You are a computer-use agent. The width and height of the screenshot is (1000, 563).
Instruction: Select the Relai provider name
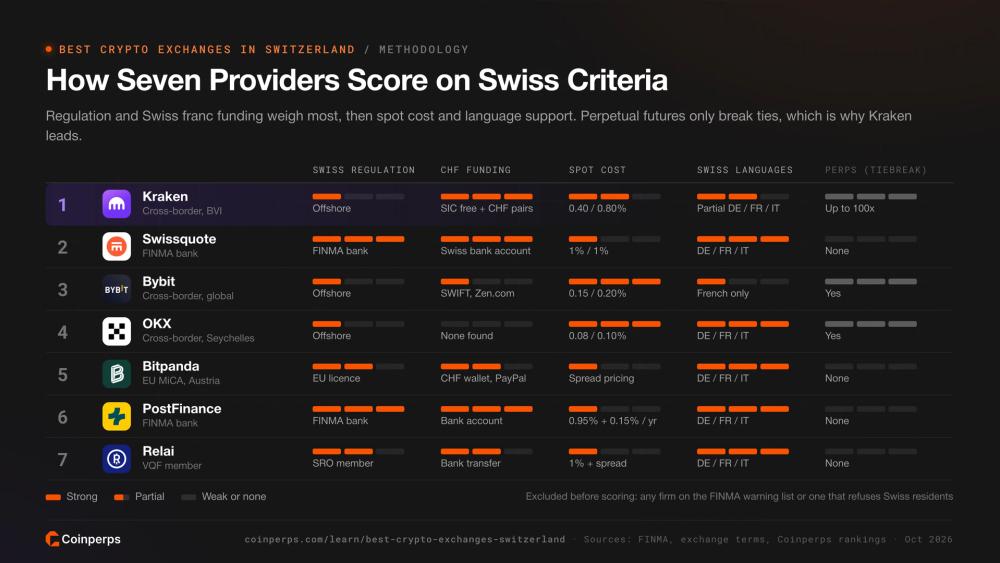tap(158, 451)
